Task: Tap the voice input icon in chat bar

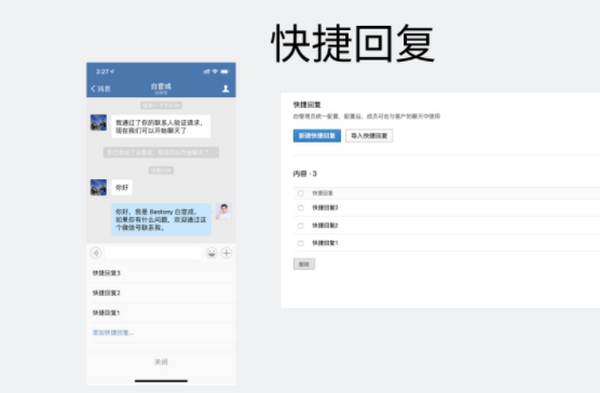Action: tap(96, 253)
